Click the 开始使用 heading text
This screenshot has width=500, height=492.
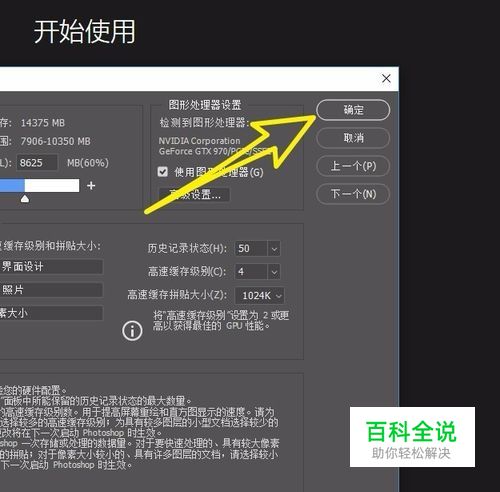pos(85,31)
